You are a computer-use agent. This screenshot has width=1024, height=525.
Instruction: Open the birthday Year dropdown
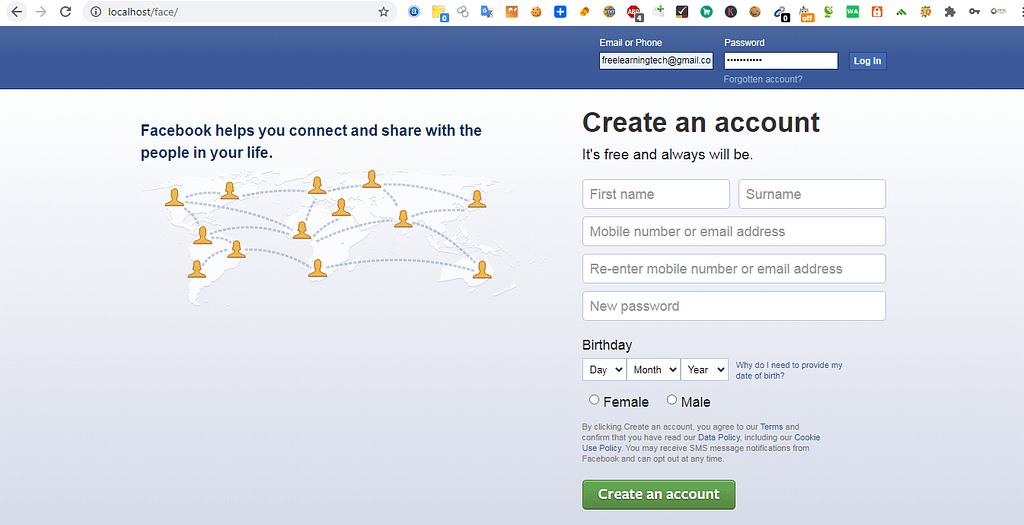[705, 370]
